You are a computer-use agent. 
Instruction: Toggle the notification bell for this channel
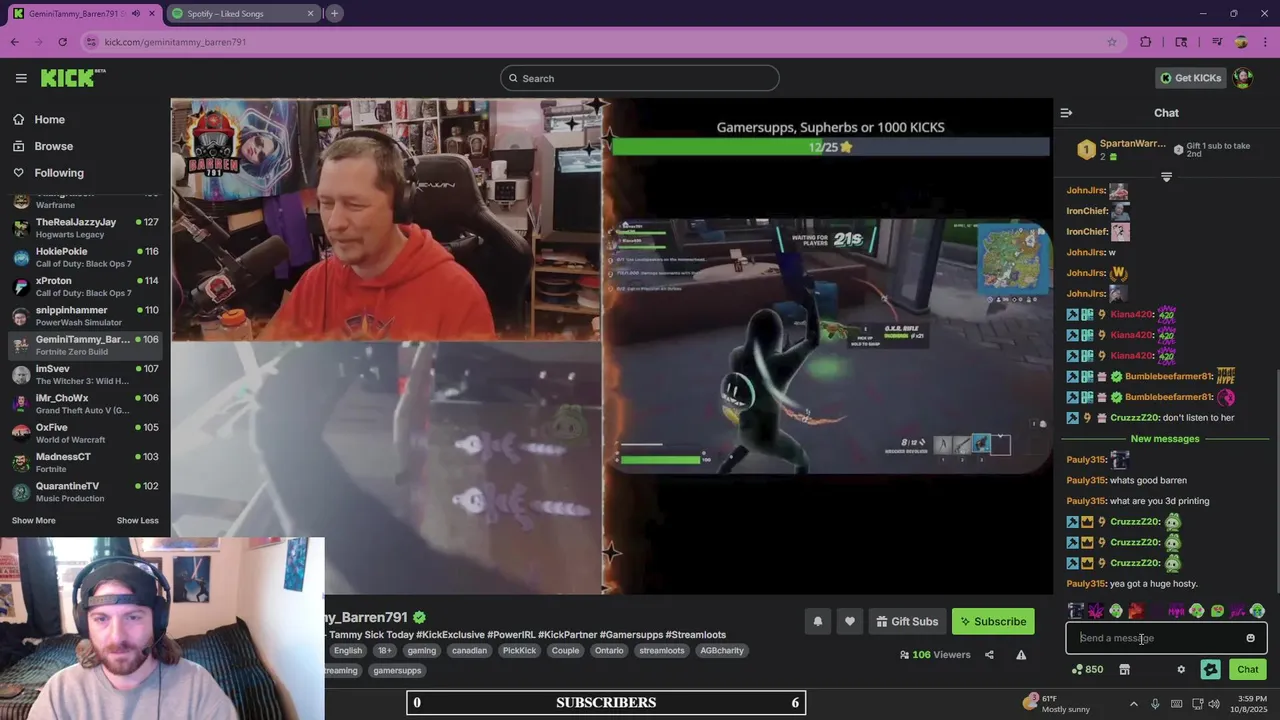(x=817, y=621)
